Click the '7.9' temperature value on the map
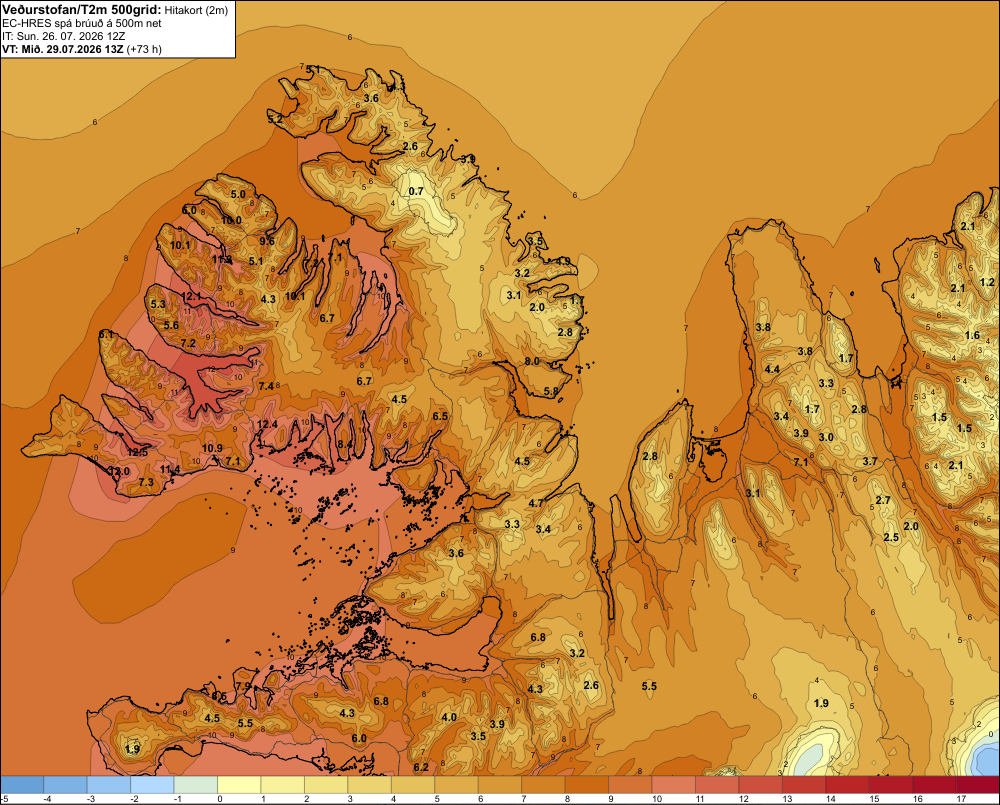The width and height of the screenshot is (1000, 805). 244,686
